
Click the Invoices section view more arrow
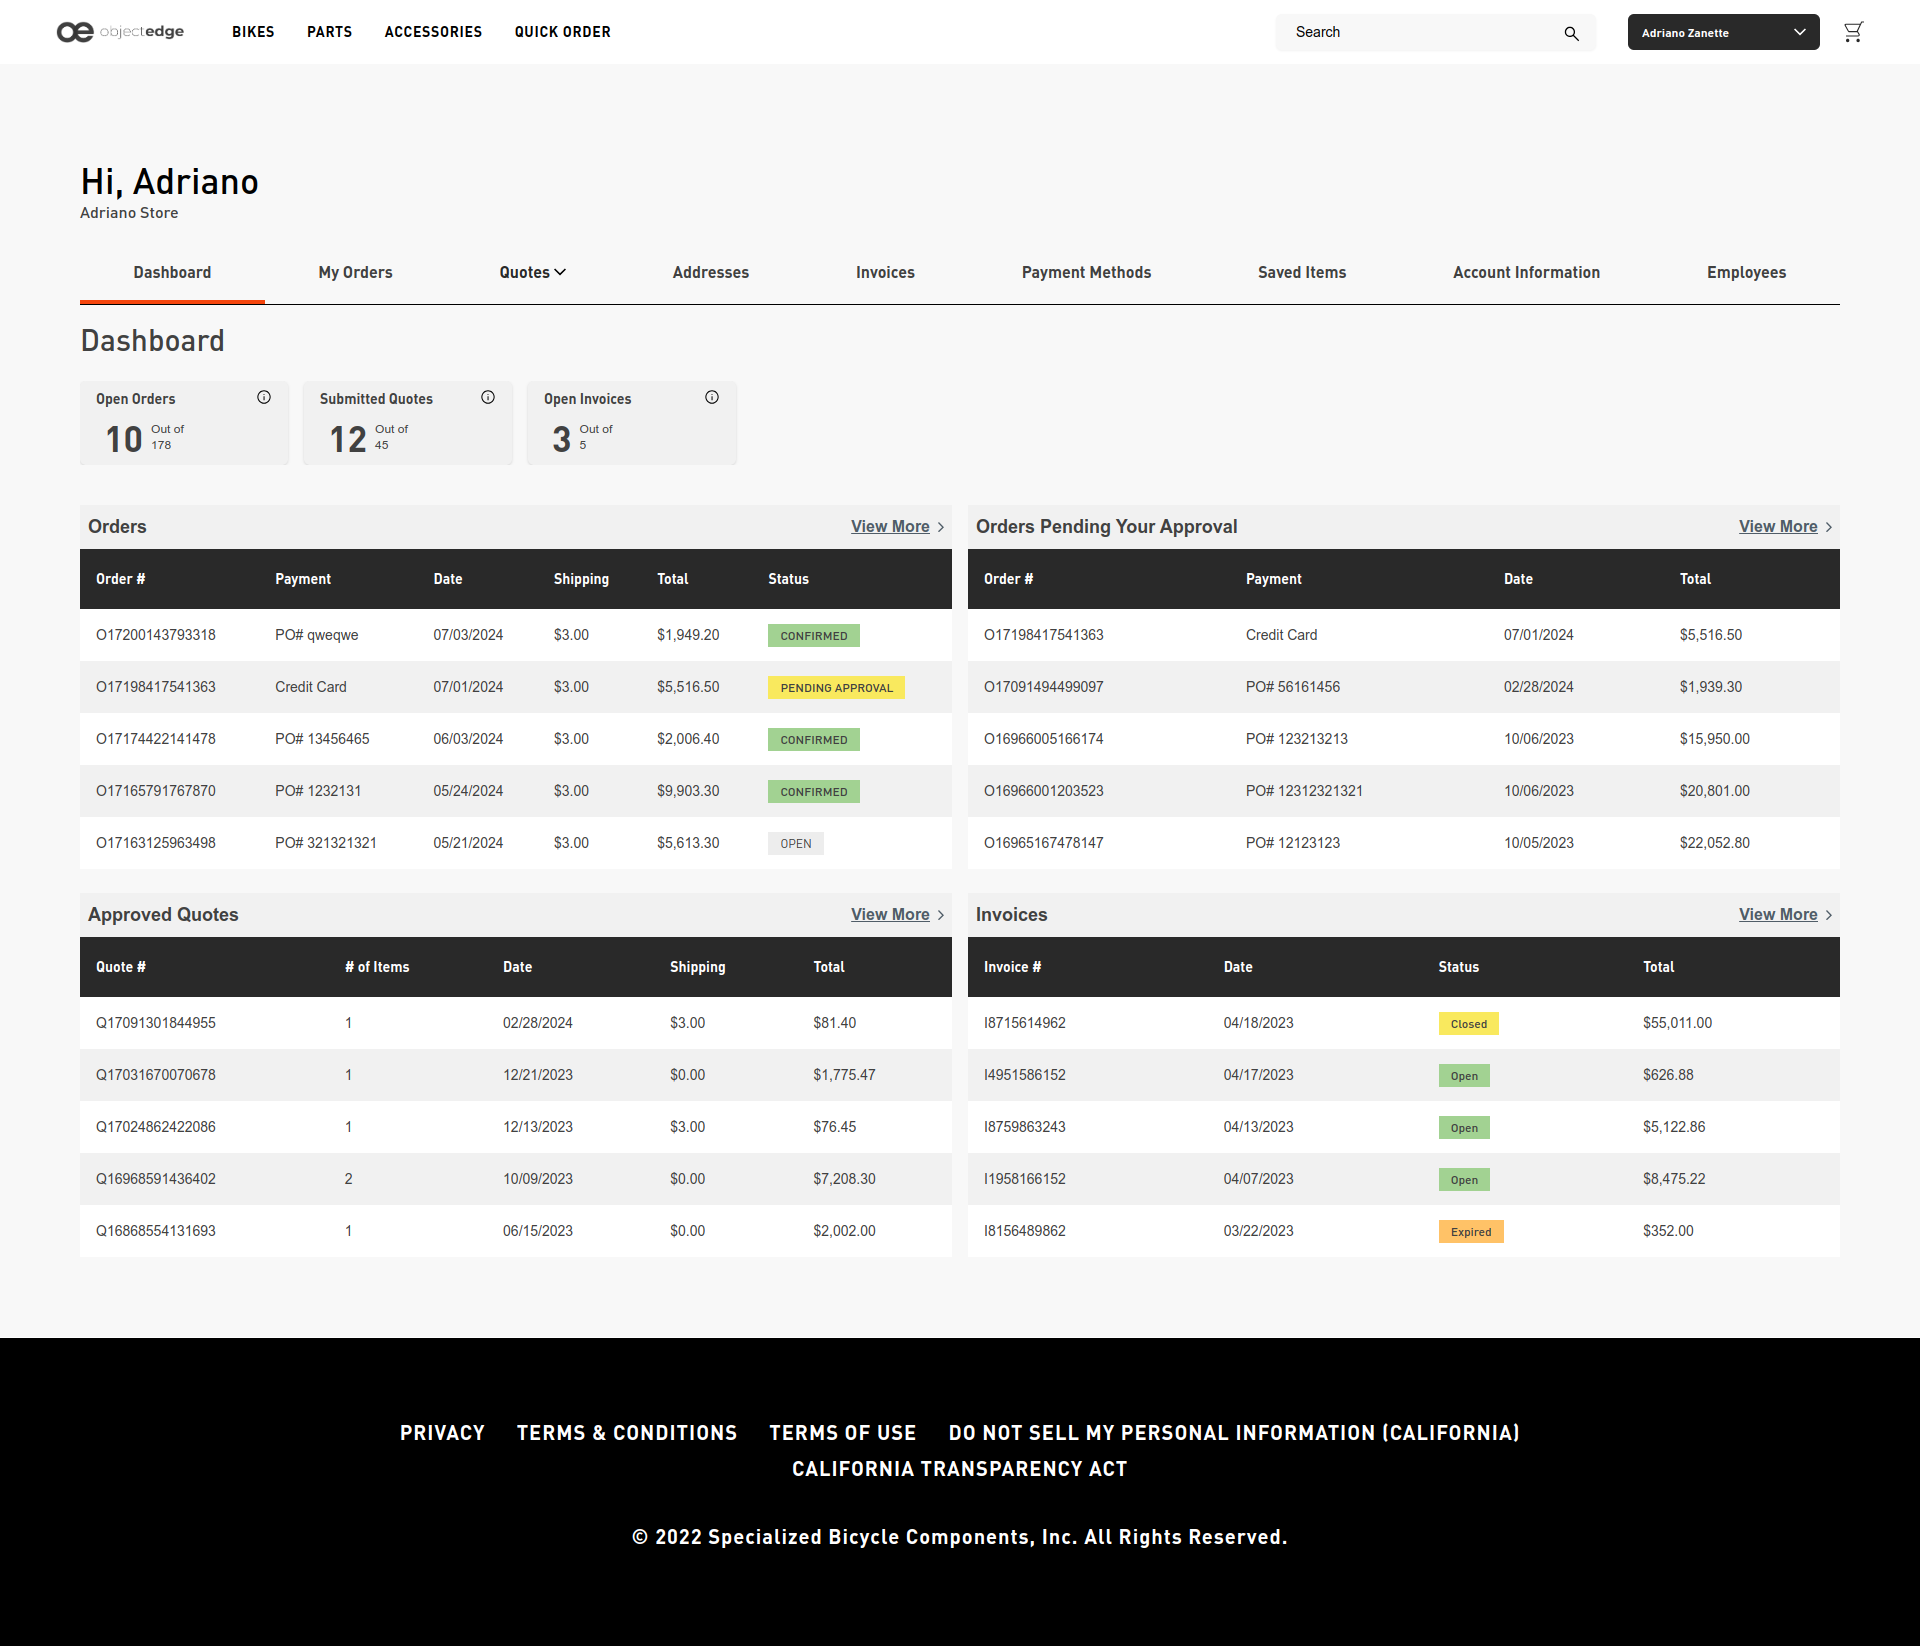(x=1830, y=914)
